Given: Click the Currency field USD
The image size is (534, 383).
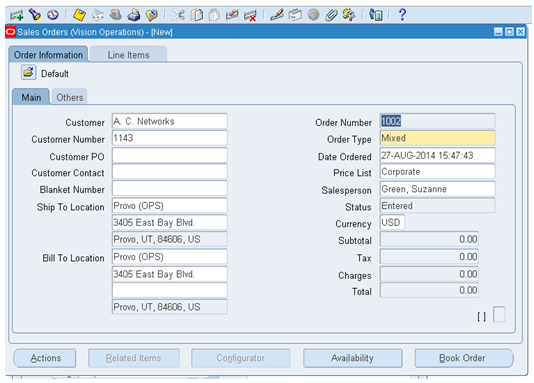Looking at the screenshot, I should click(x=392, y=222).
